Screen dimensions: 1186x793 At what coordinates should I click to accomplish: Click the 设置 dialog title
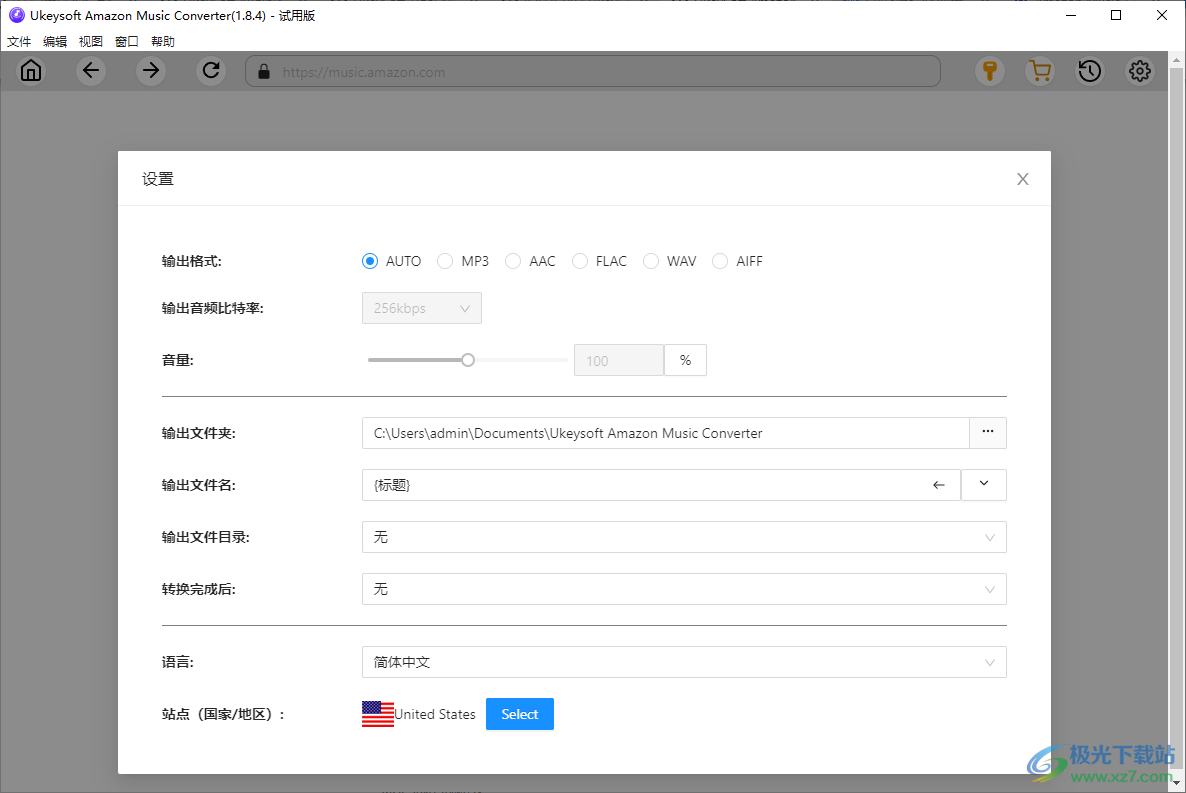click(158, 179)
